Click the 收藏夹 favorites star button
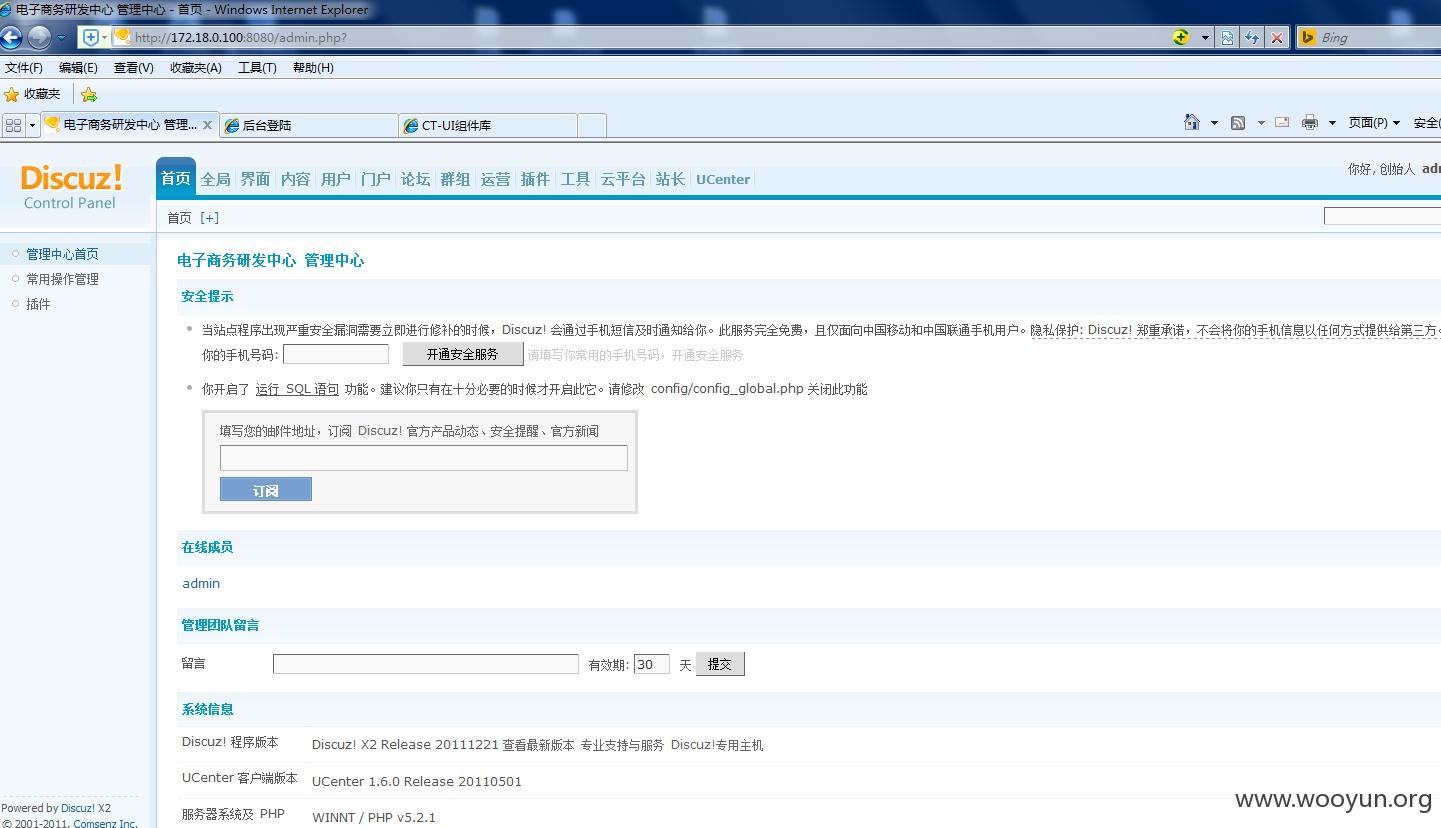1441x828 pixels. [x=33, y=94]
